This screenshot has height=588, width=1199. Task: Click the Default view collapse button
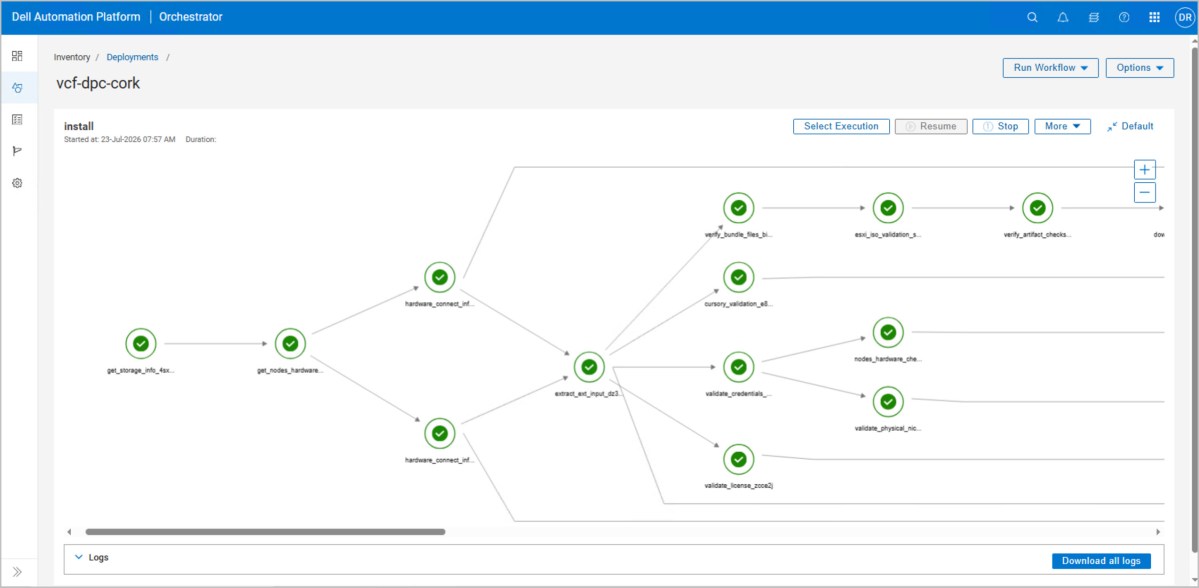pyautogui.click(x=1130, y=126)
